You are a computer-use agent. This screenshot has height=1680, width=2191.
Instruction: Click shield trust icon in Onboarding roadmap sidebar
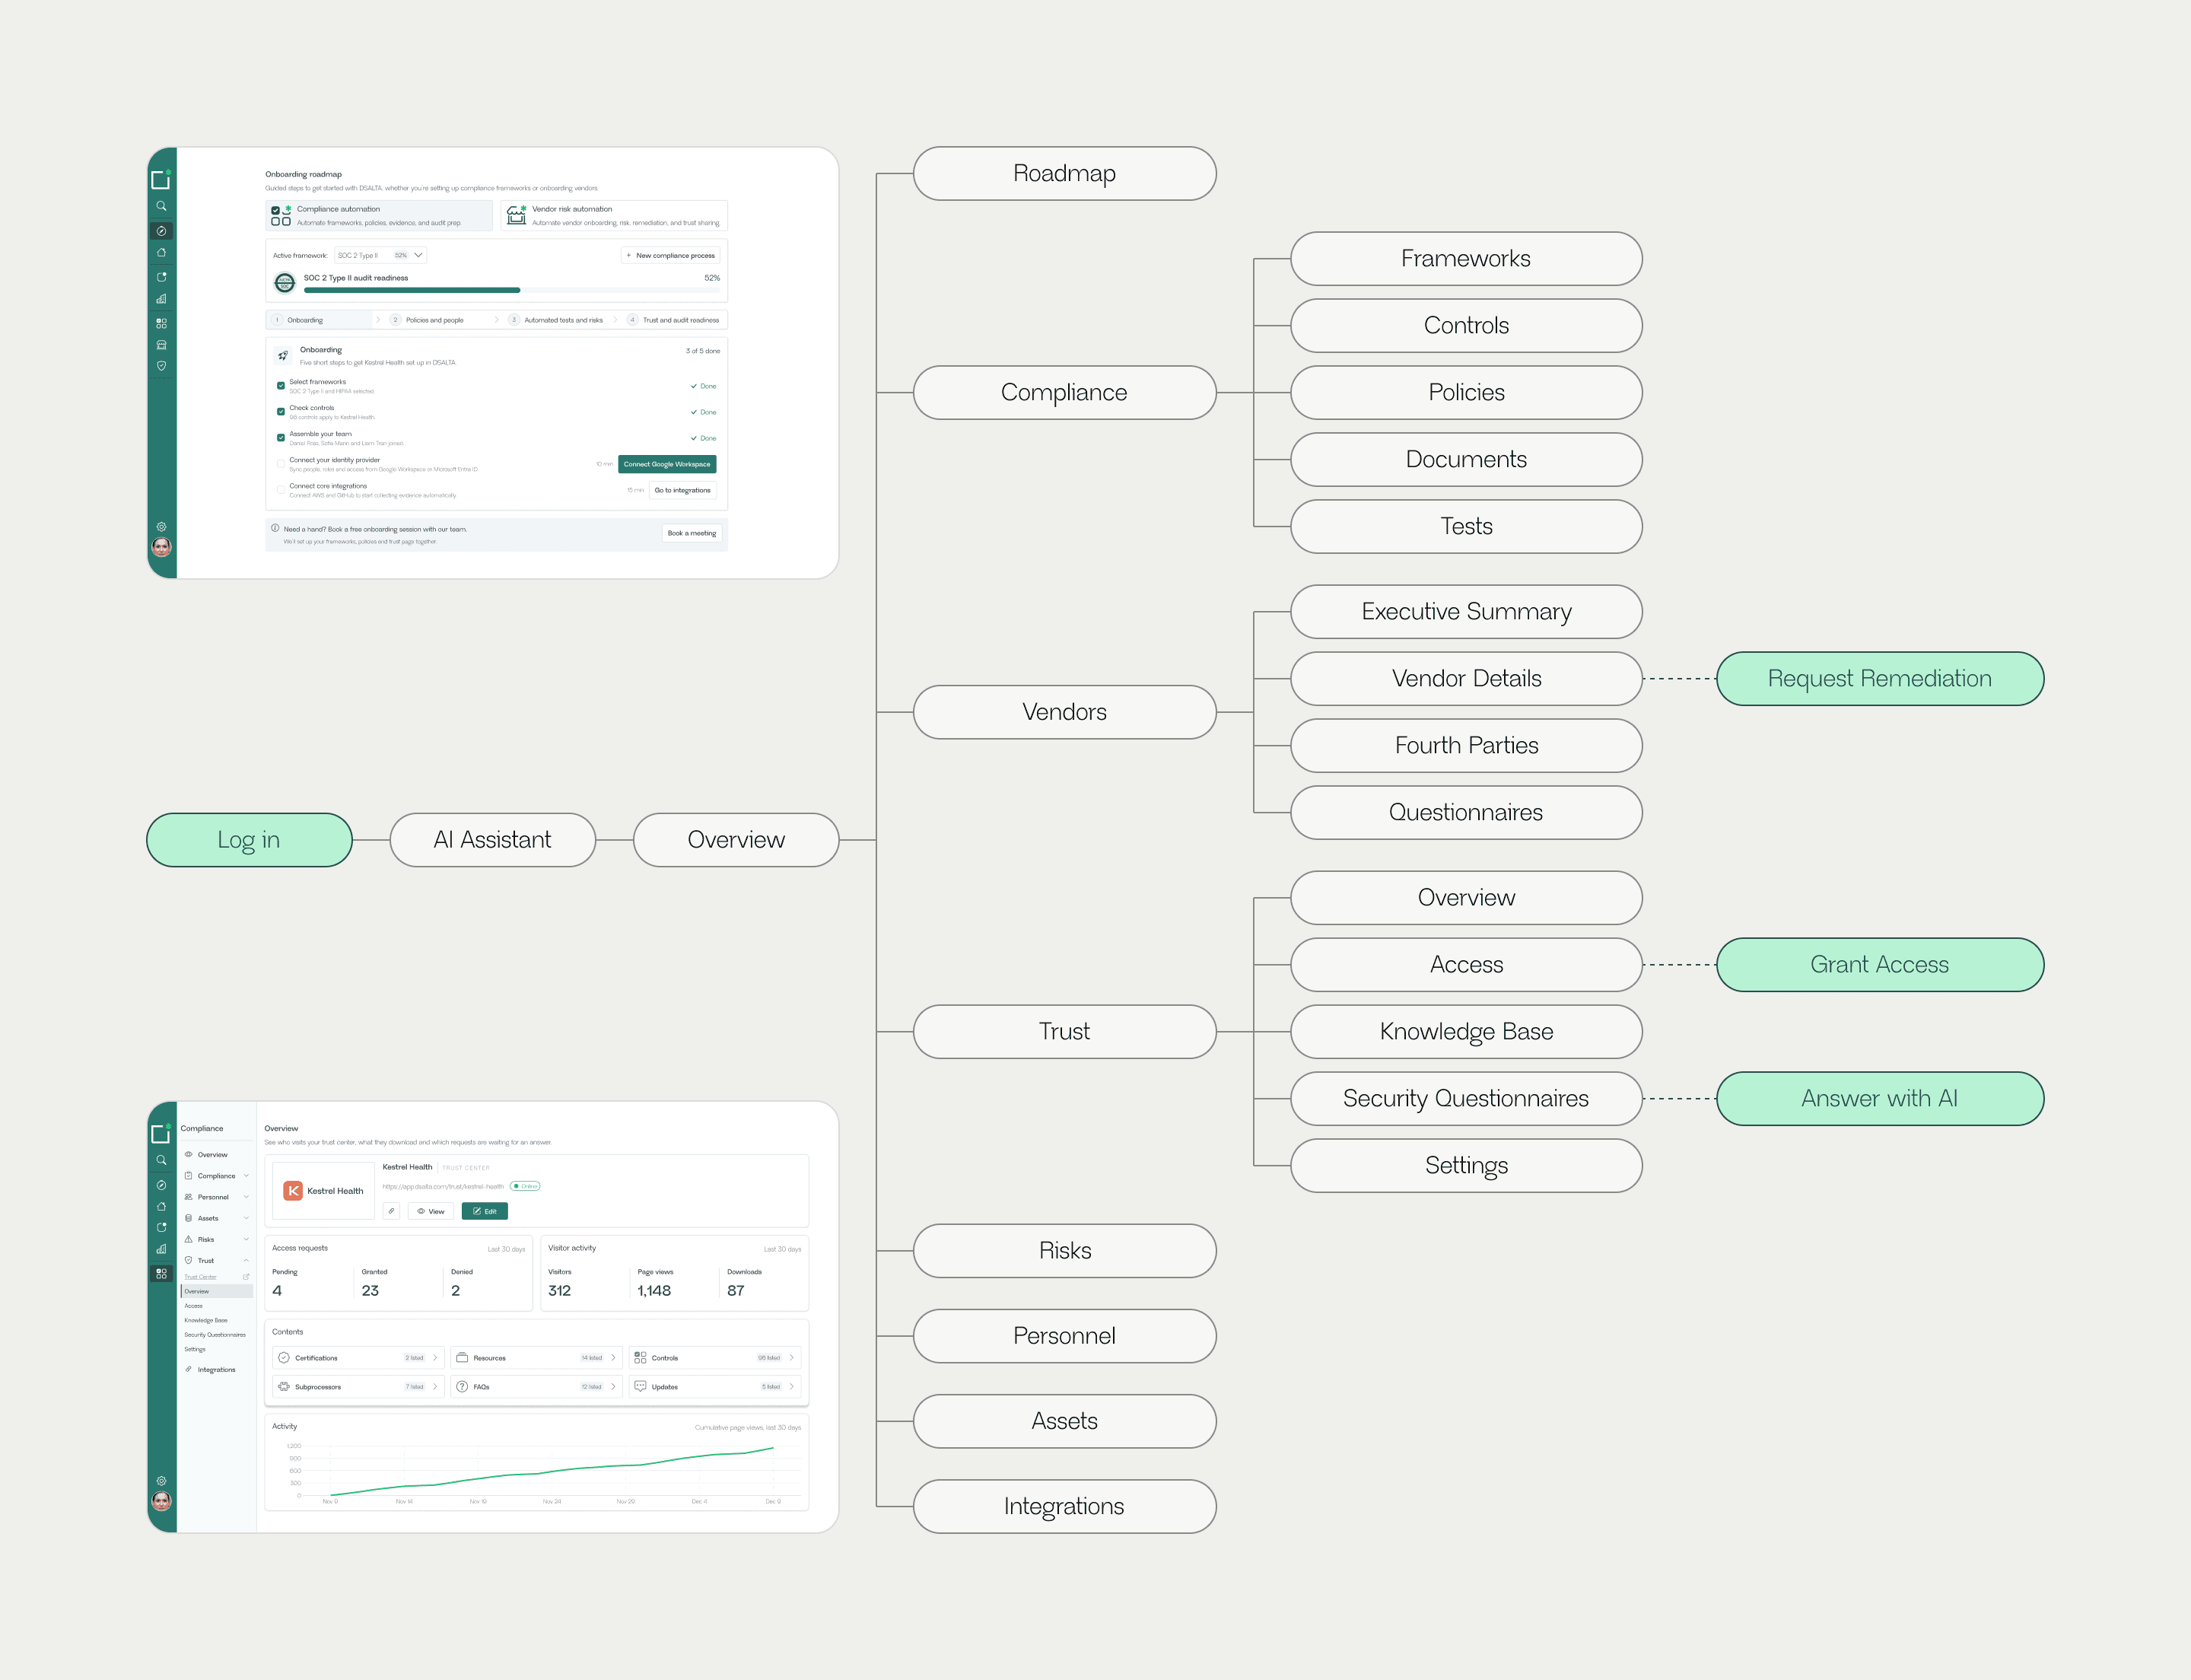(x=161, y=366)
